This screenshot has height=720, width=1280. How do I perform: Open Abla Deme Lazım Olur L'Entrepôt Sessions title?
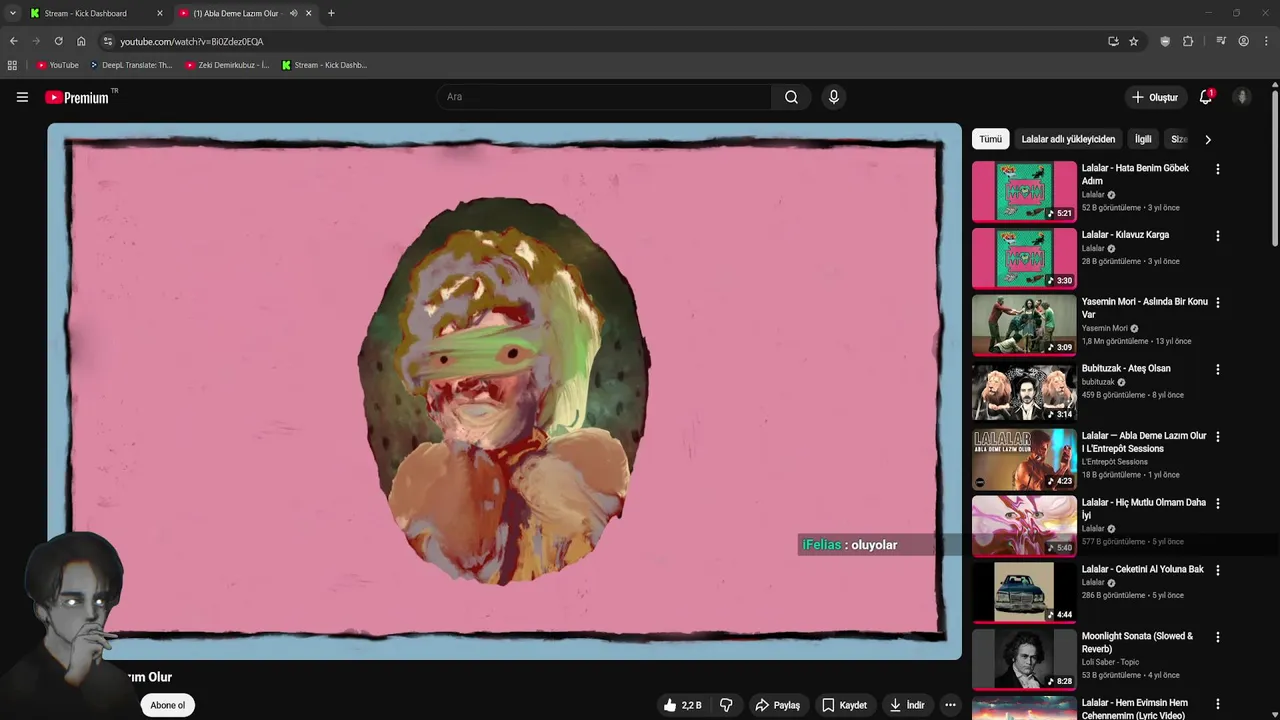click(x=1144, y=442)
